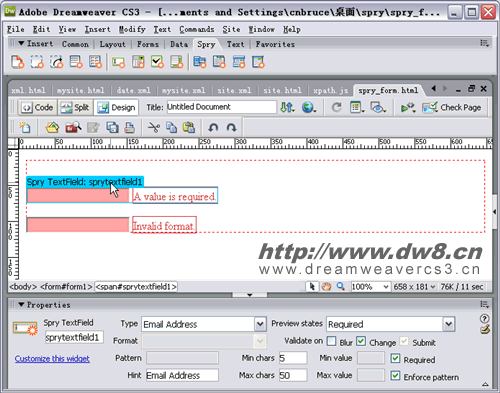Open the Site menu
The width and height of the screenshot is (500, 393).
point(231,29)
